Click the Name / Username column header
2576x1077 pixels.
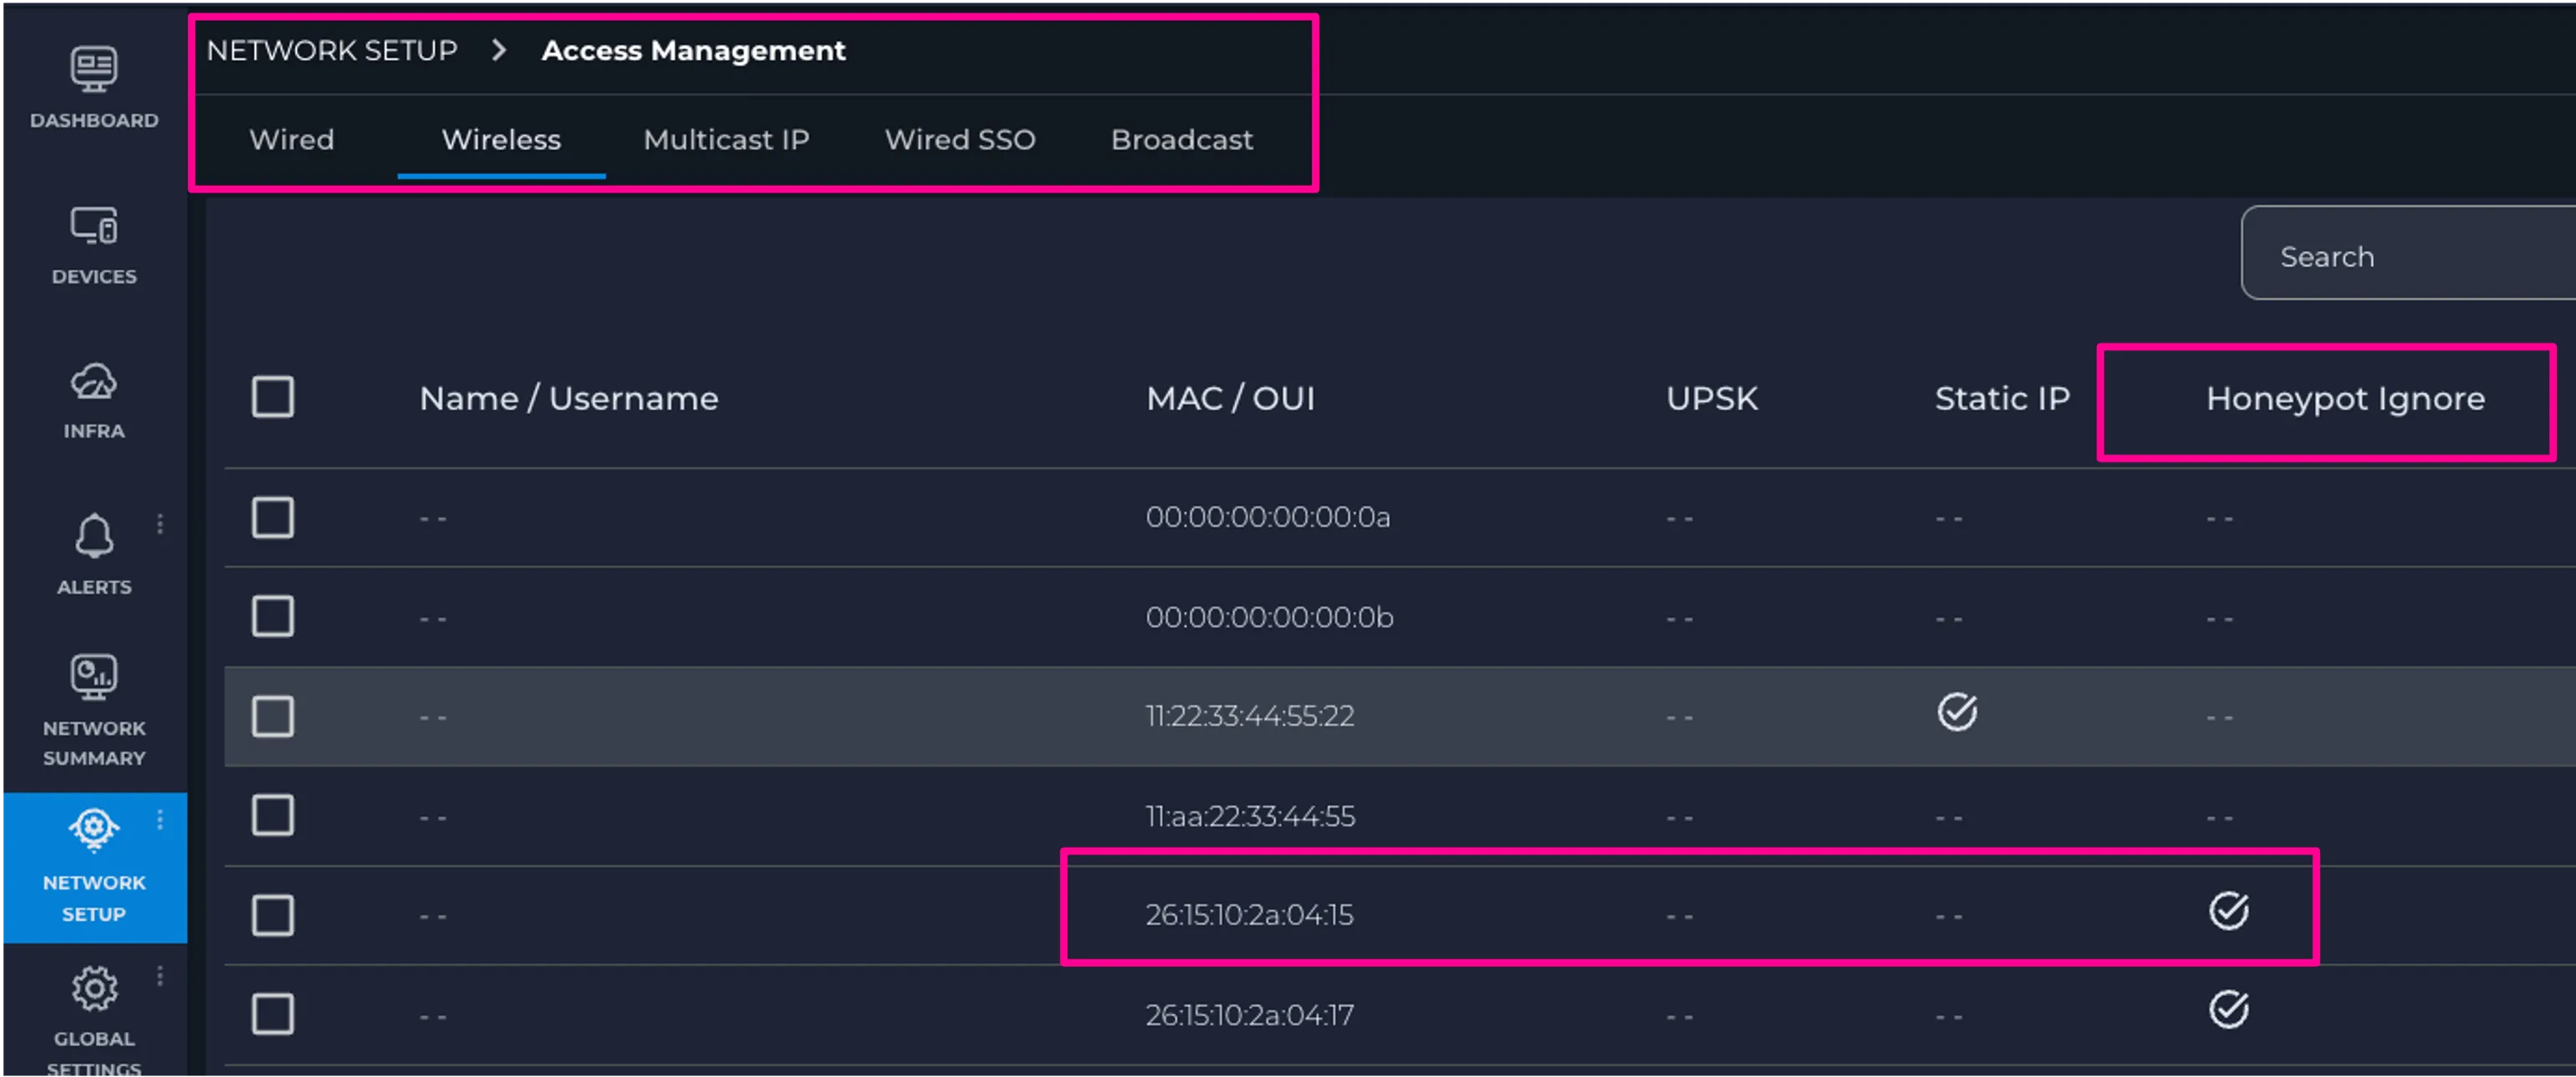569,399
